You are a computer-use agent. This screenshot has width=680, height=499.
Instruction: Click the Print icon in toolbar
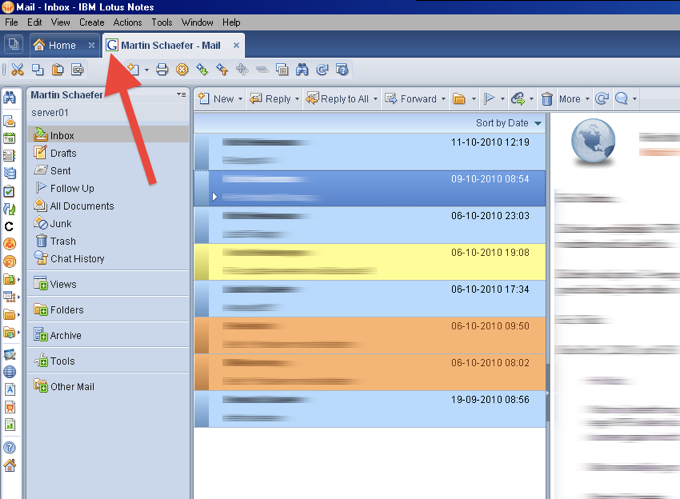pyautogui.click(x=162, y=70)
